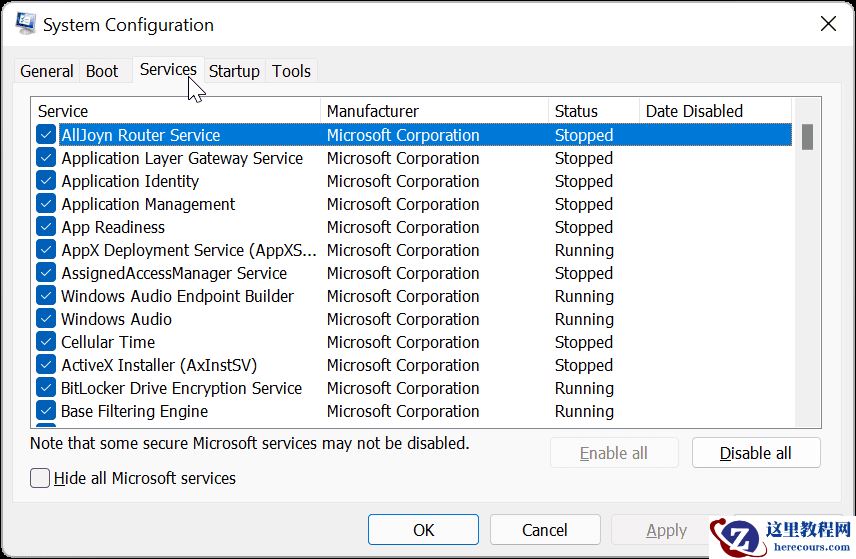Screen dimensions: 856x559
Task: Click the System Configuration title bar icon
Action: click(26, 23)
